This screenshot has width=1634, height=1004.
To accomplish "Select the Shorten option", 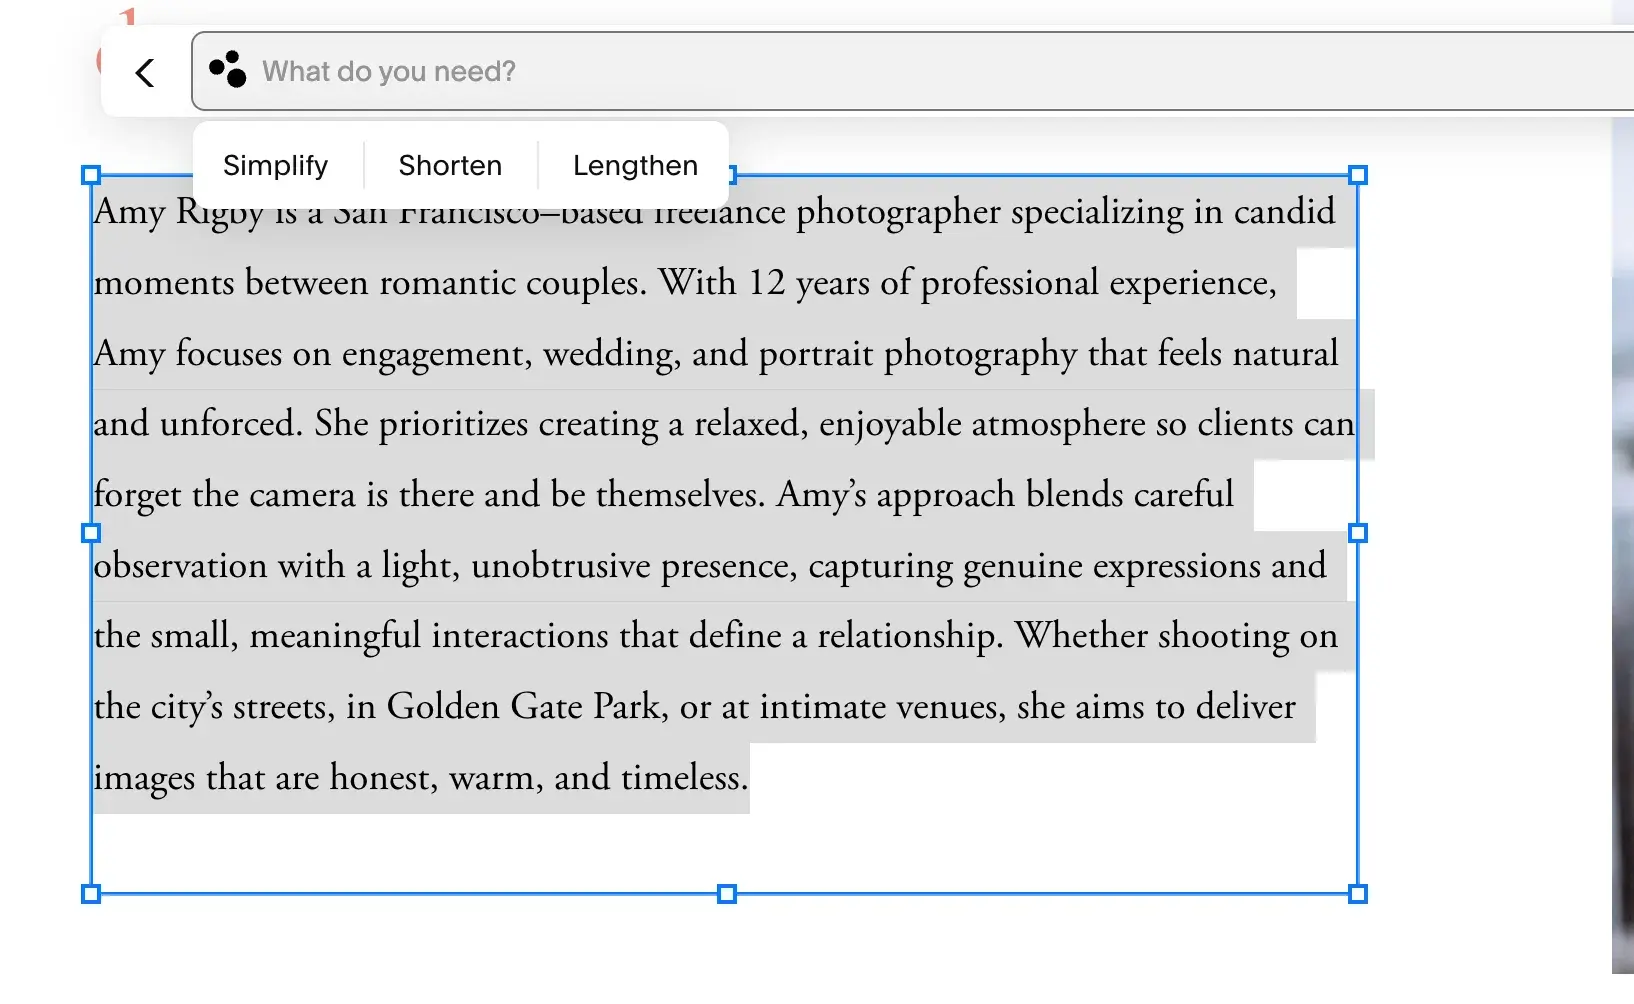I will [450, 164].
